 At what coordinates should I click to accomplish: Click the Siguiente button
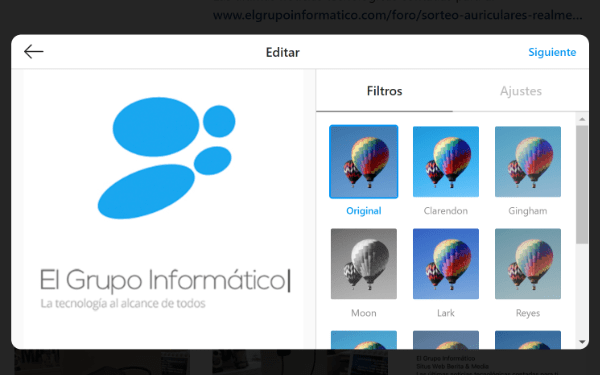click(x=552, y=52)
